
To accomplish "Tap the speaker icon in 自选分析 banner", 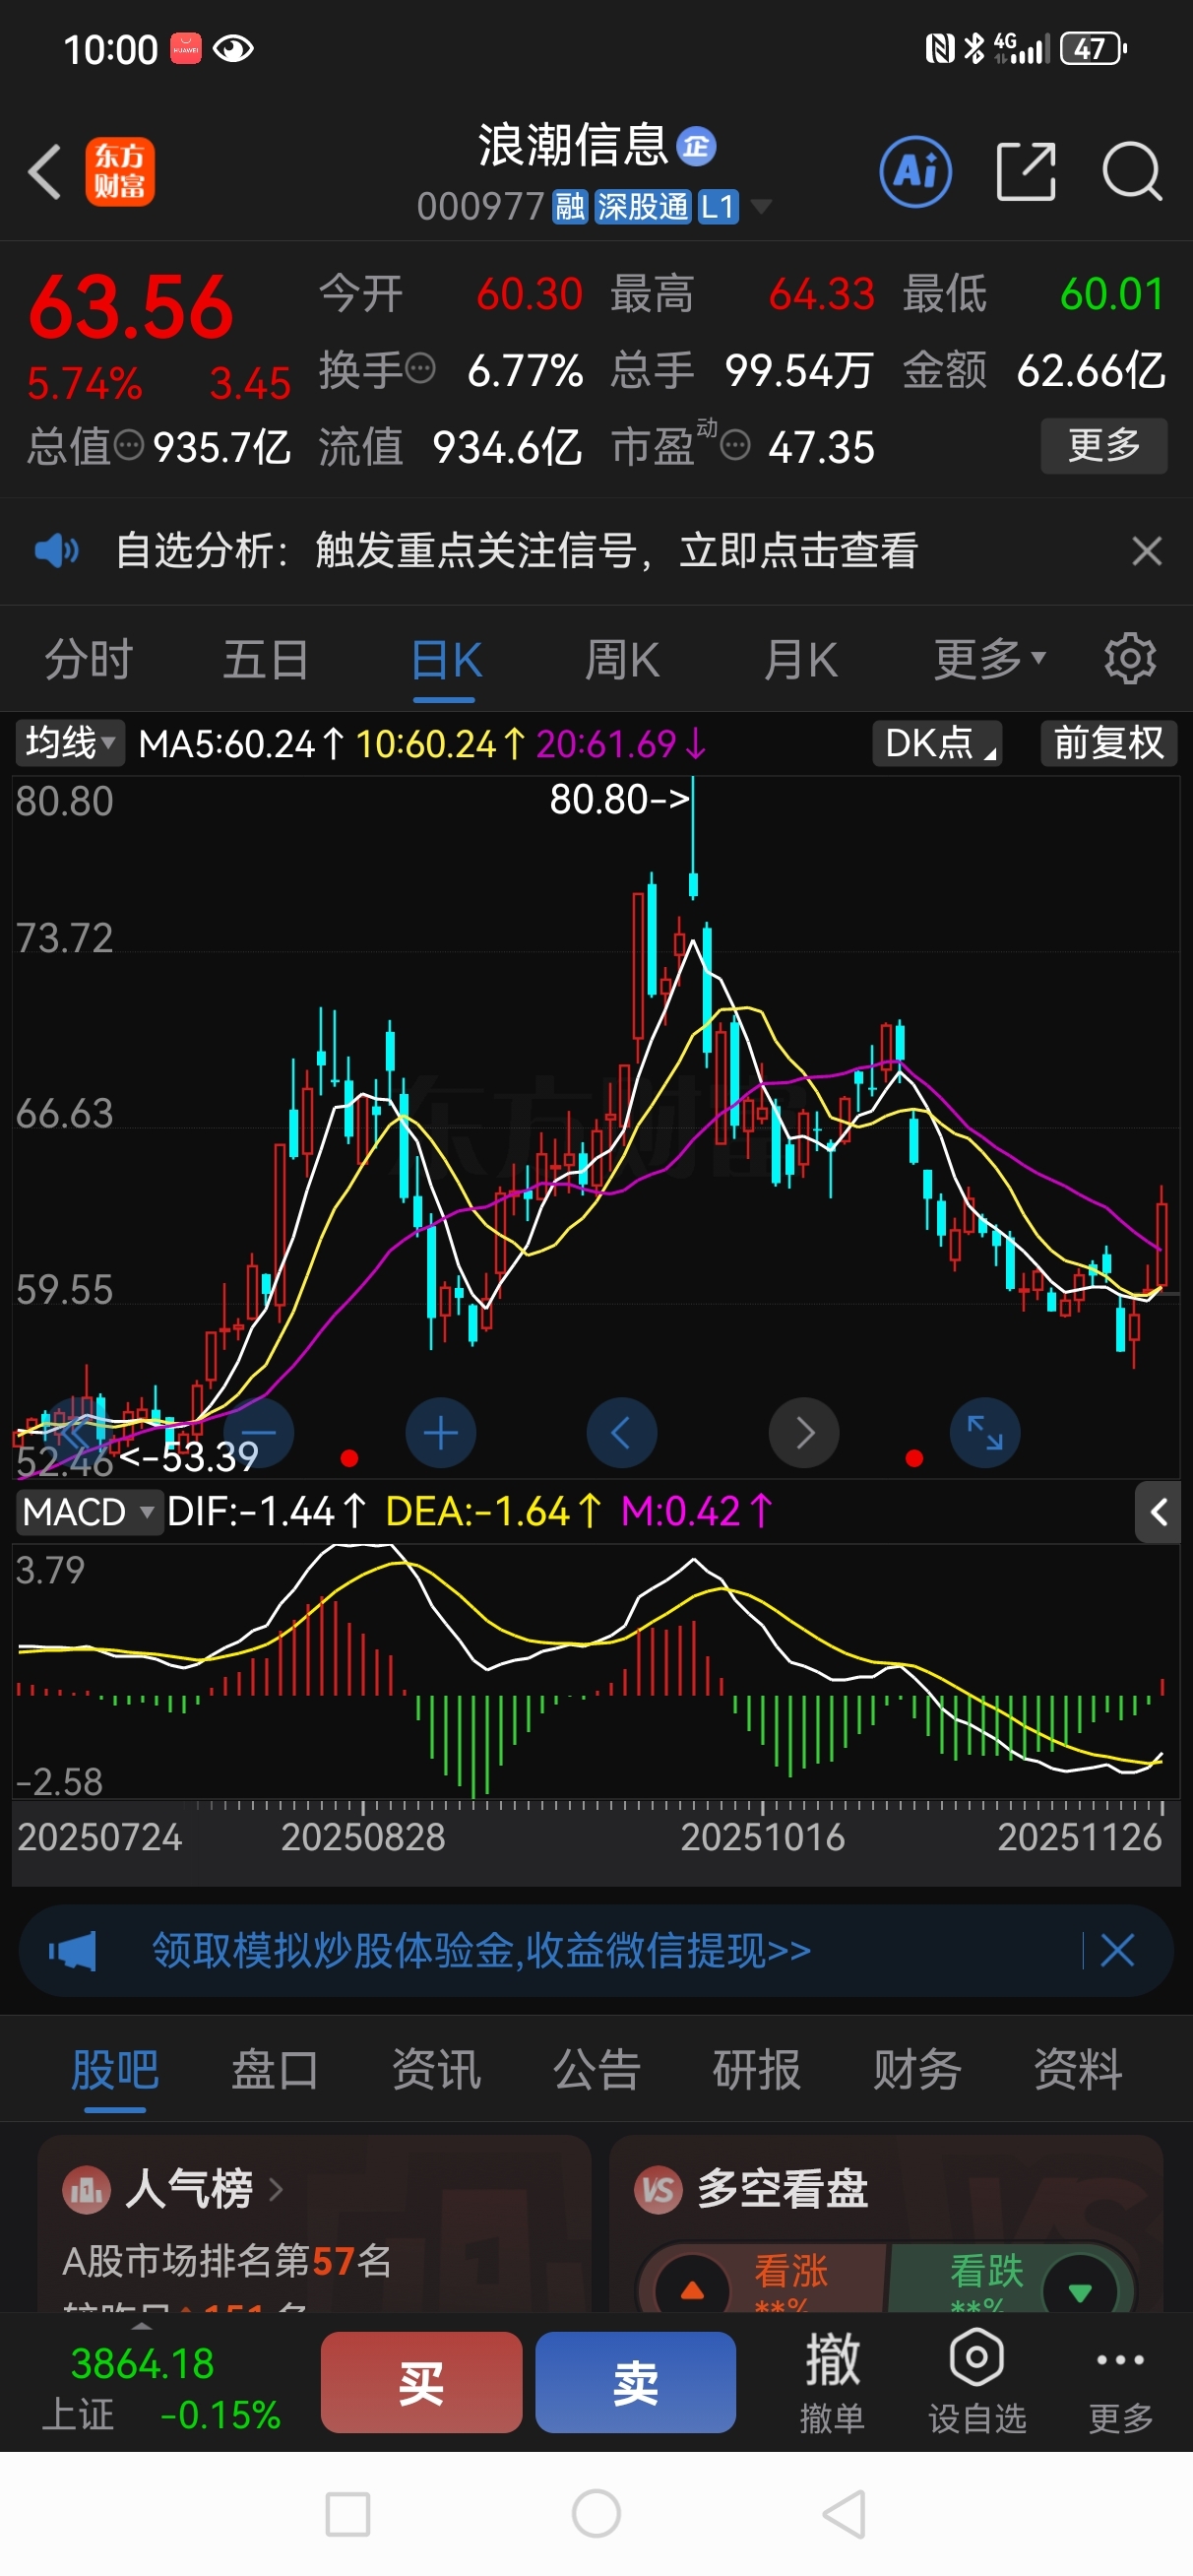I will (x=56, y=551).
